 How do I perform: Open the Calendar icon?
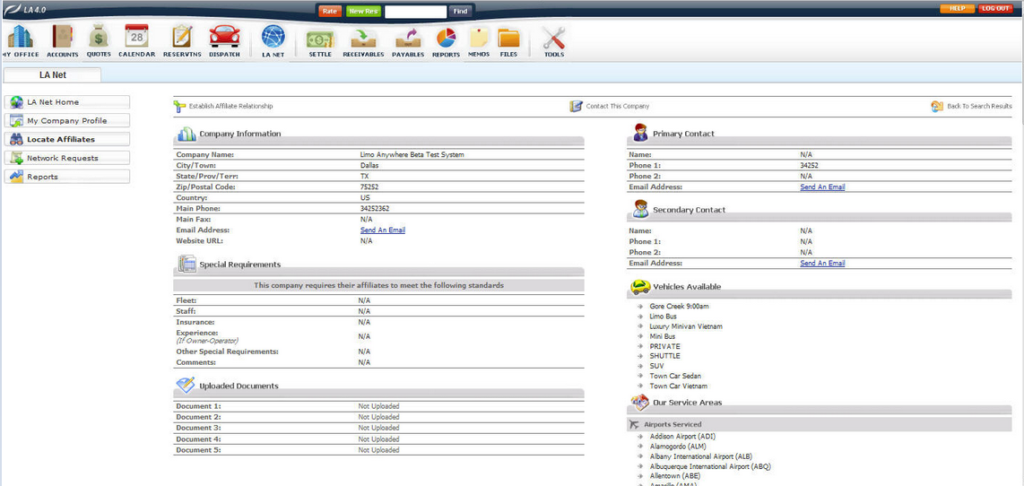137,38
